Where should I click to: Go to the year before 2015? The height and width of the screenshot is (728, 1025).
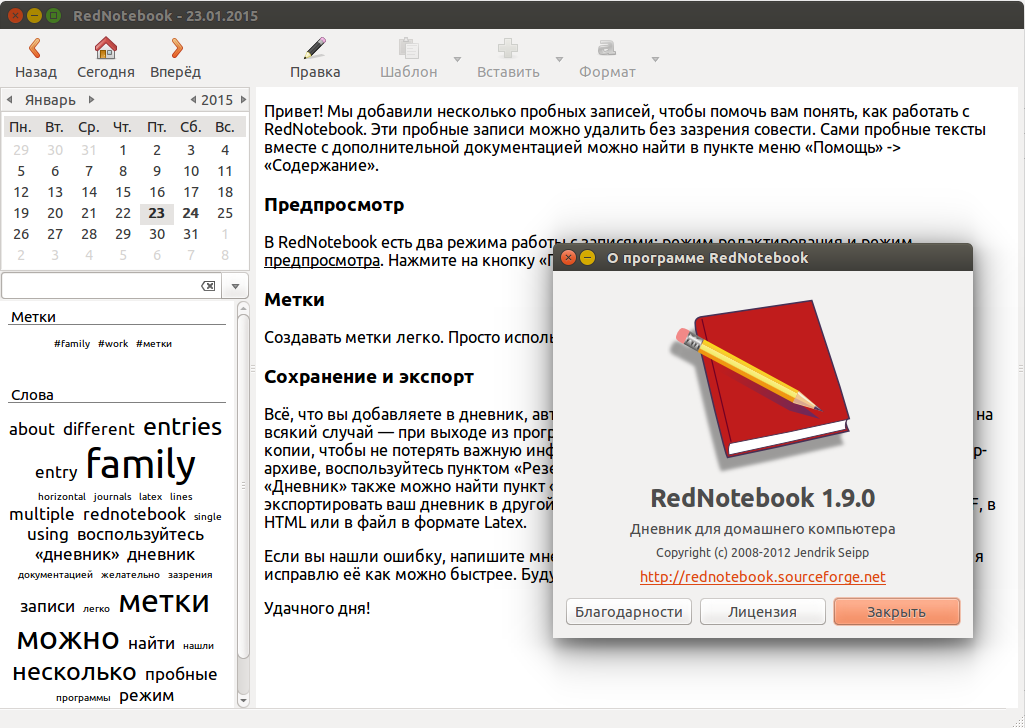(193, 100)
